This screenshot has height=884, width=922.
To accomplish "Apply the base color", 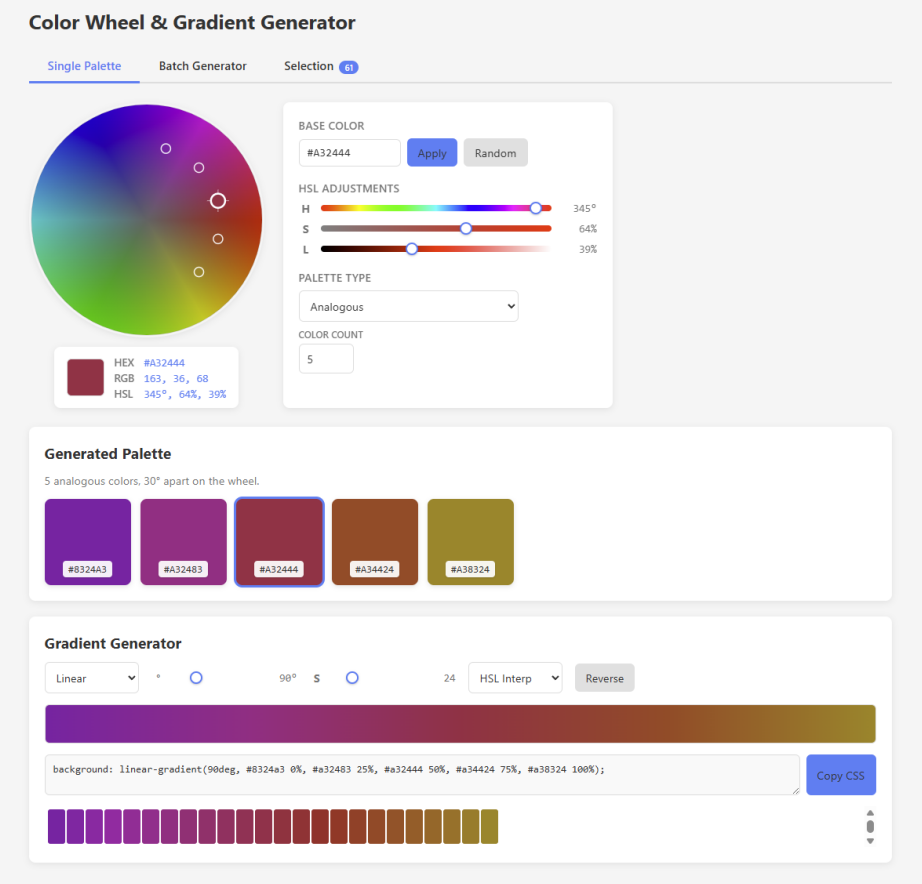I will [x=432, y=153].
